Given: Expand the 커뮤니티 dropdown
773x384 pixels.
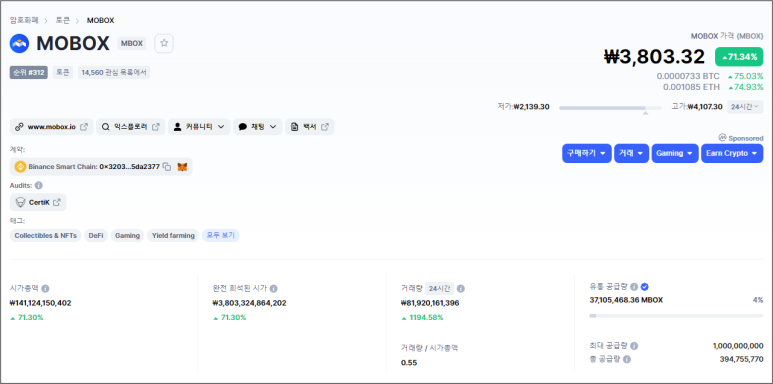Looking at the screenshot, I should [199, 127].
